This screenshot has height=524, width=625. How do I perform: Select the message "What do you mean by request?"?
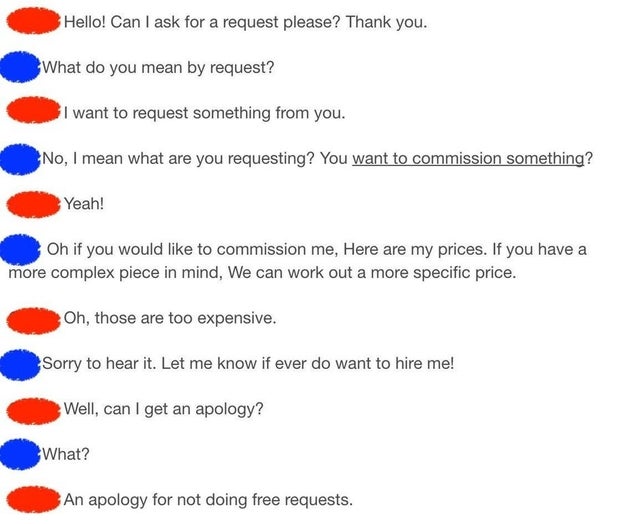158,68
